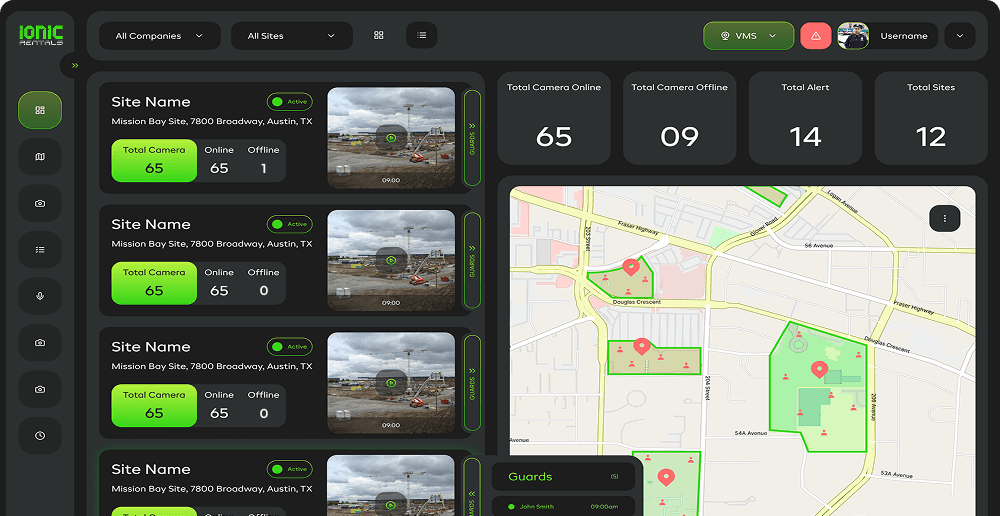Expand GUARDS tab on the Offline 1 site card
Image resolution: width=1000 pixels, height=516 pixels.
click(x=472, y=138)
